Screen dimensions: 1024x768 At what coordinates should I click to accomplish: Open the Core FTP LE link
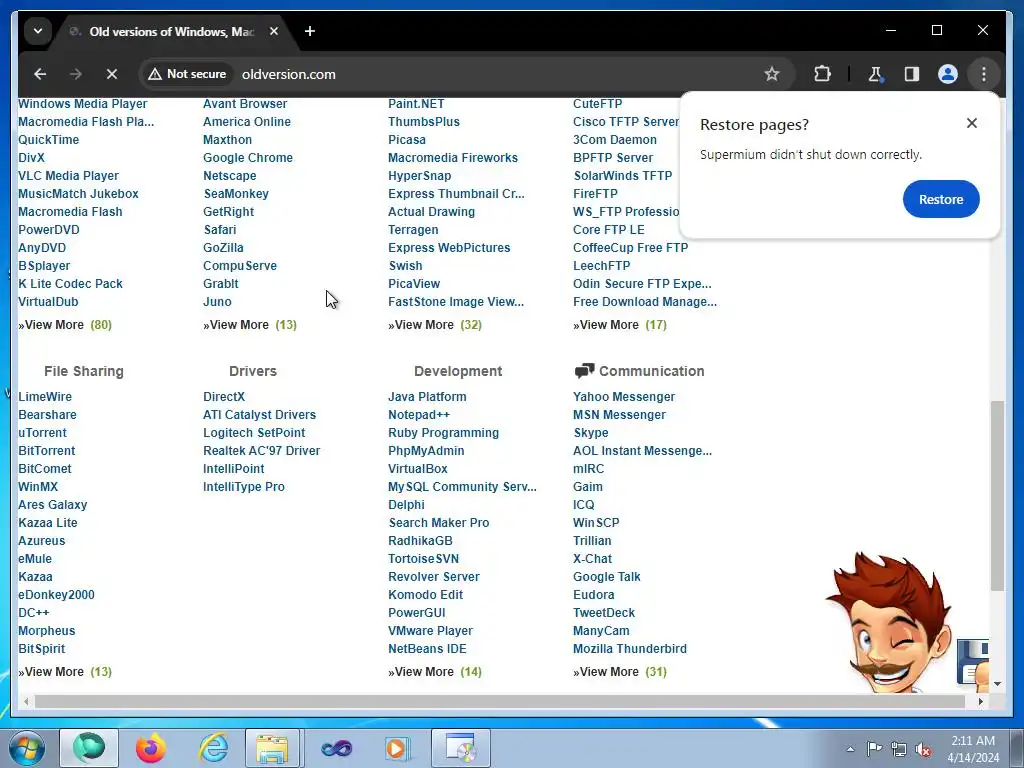[x=609, y=230]
